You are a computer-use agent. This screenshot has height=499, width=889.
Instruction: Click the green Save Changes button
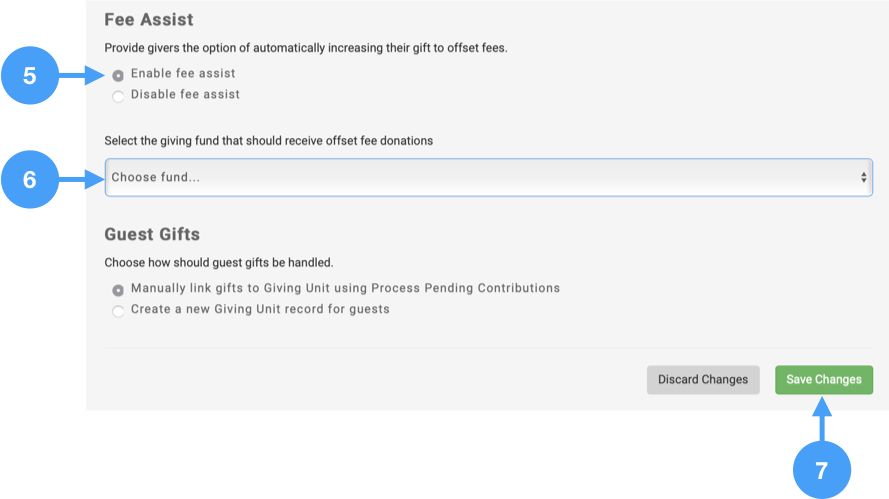pyautogui.click(x=823, y=380)
